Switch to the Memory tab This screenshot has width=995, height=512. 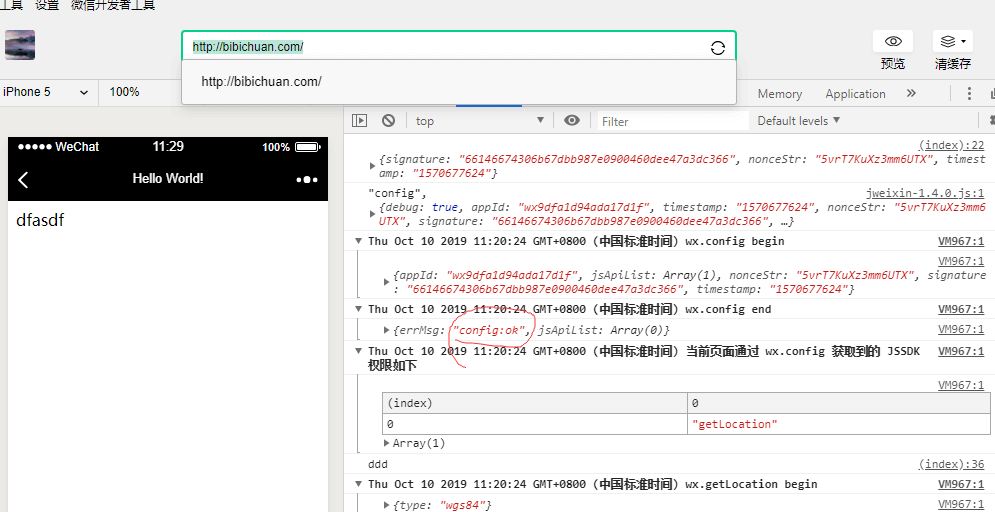779,94
